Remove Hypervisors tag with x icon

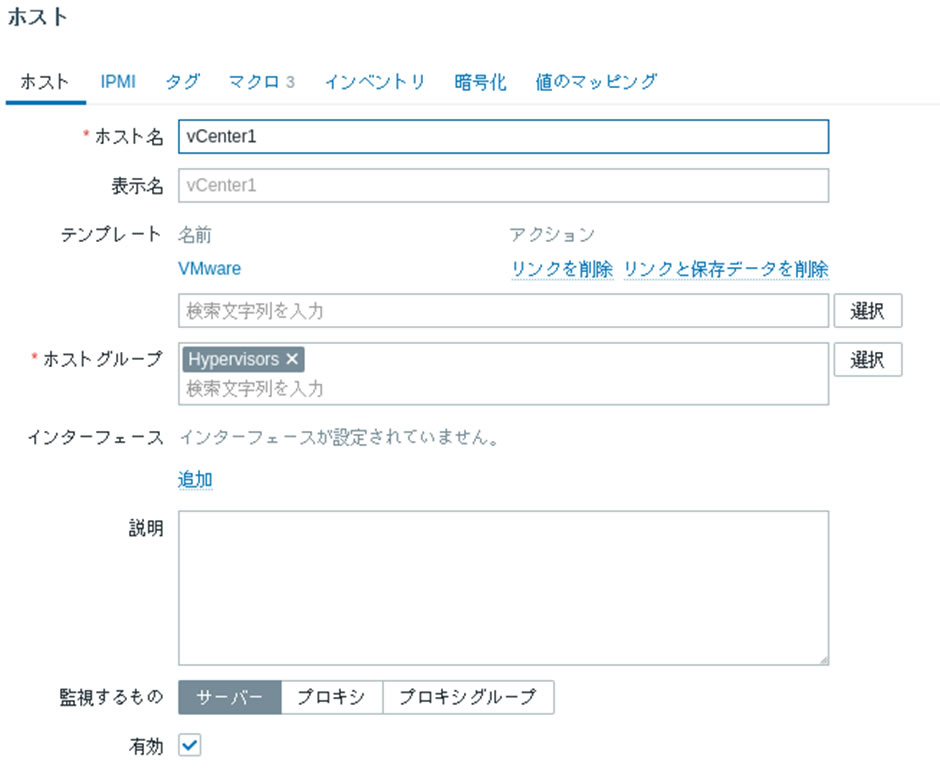292,359
